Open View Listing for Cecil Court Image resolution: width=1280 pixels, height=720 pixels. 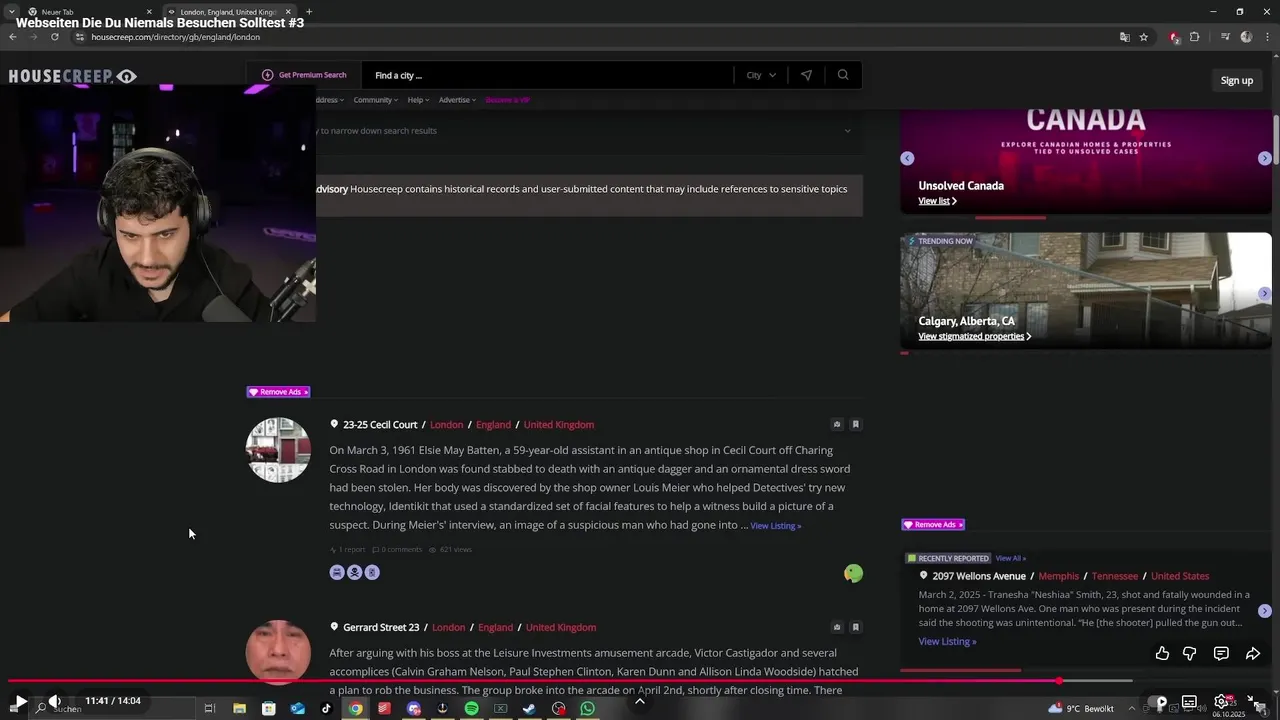pyautogui.click(x=776, y=526)
